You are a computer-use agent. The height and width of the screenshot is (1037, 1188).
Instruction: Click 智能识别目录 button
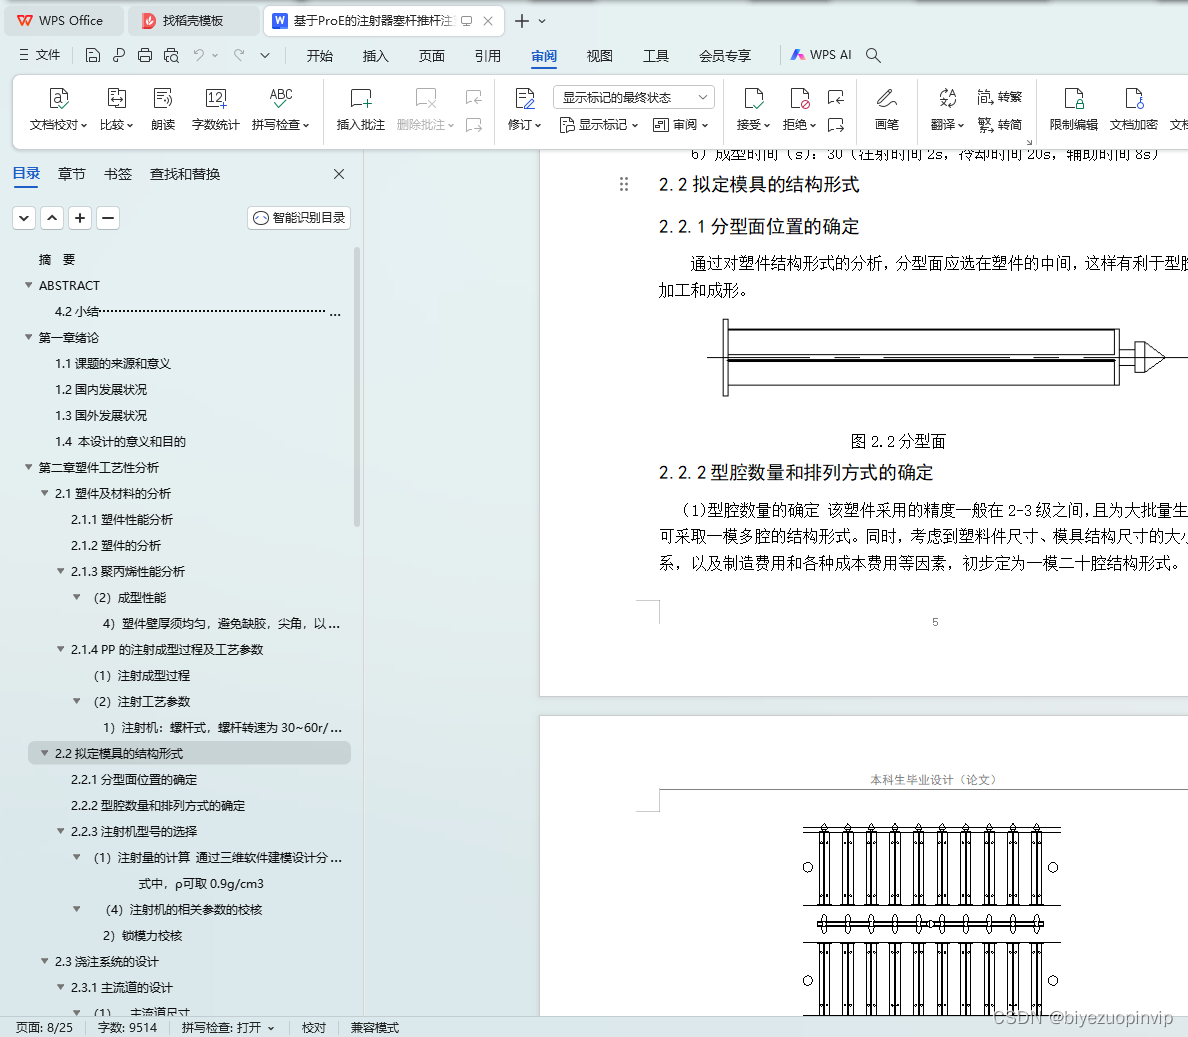(x=299, y=218)
